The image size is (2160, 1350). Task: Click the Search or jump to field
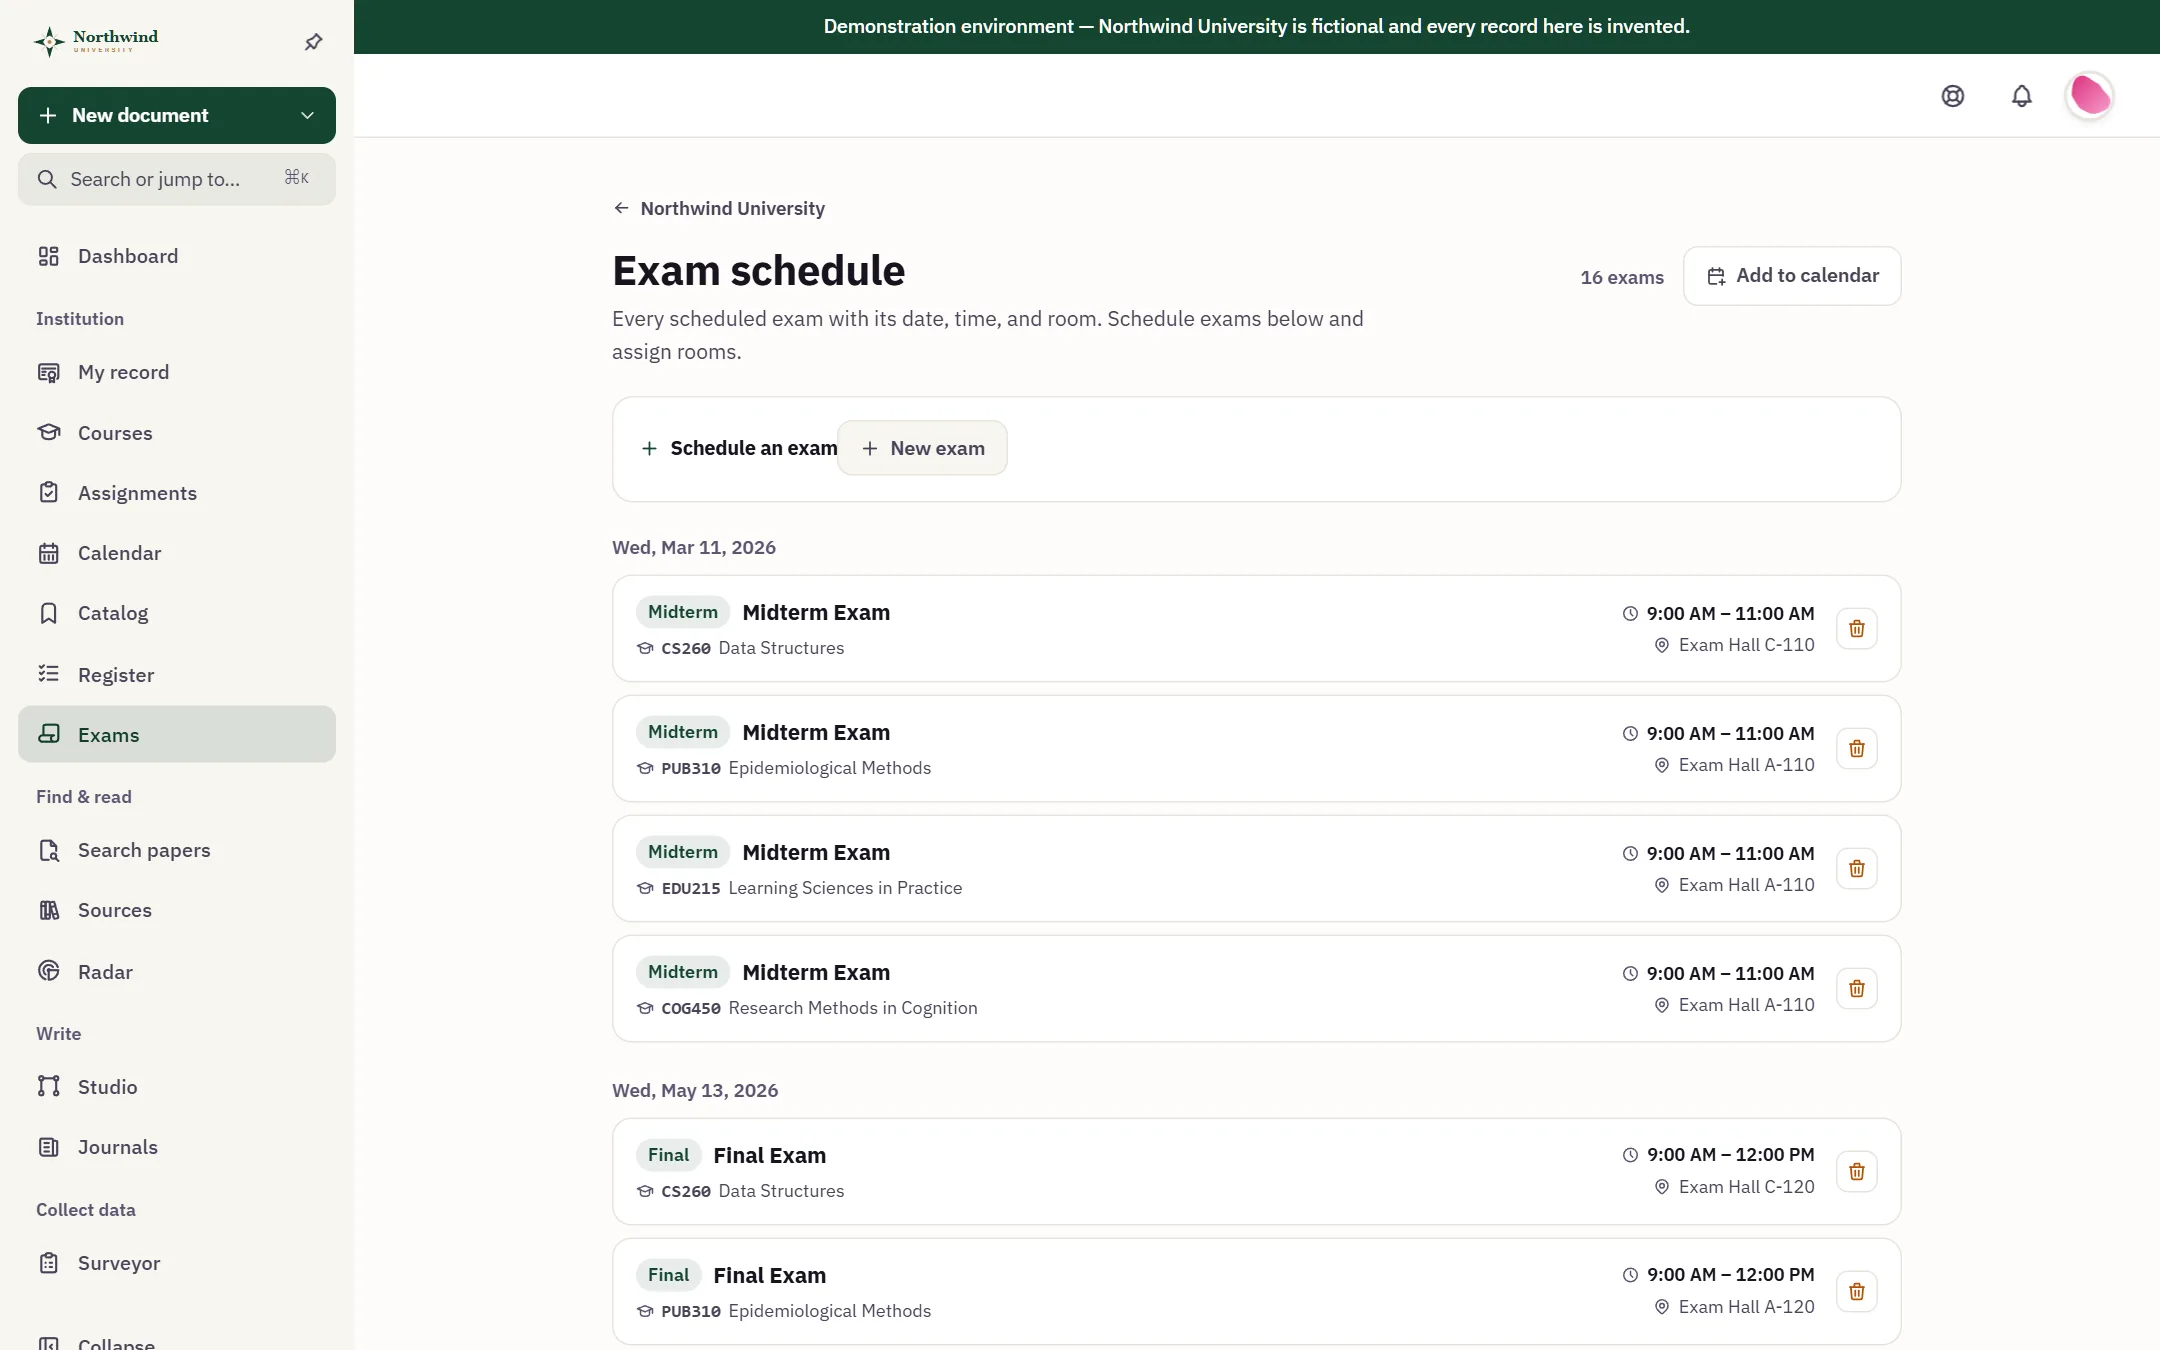point(177,179)
